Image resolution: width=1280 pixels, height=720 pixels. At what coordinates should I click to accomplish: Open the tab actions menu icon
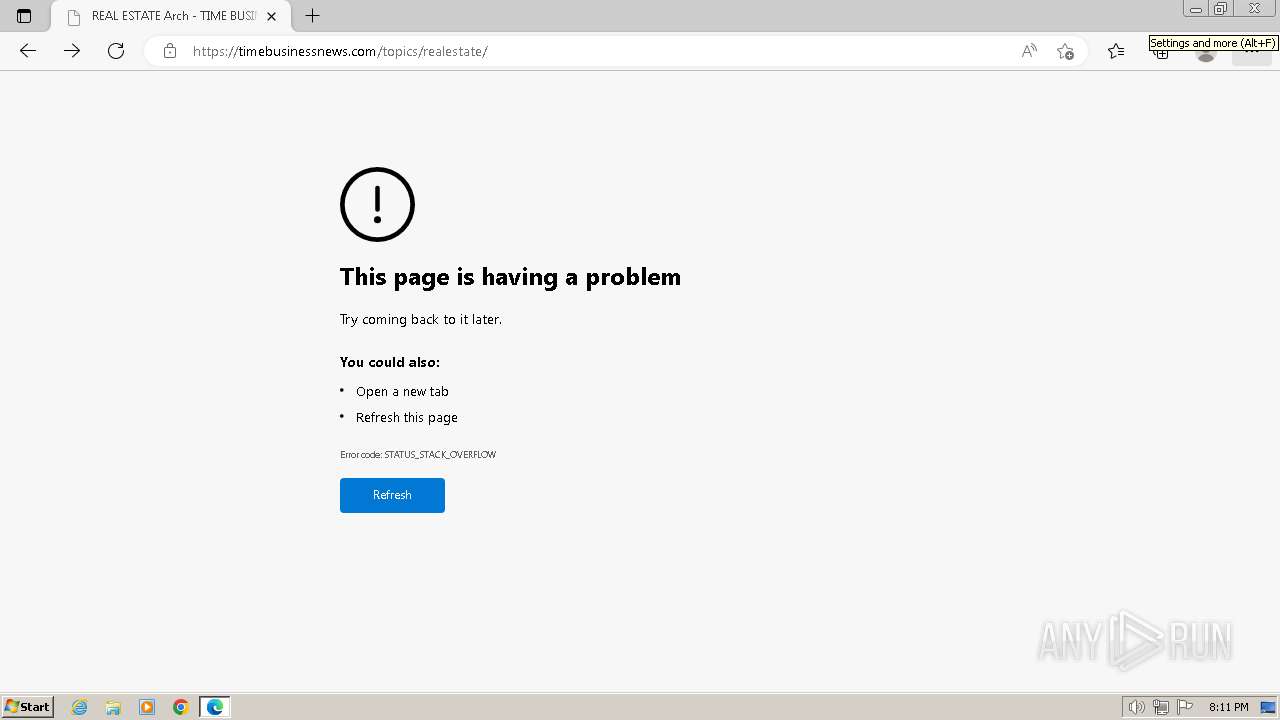[24, 16]
